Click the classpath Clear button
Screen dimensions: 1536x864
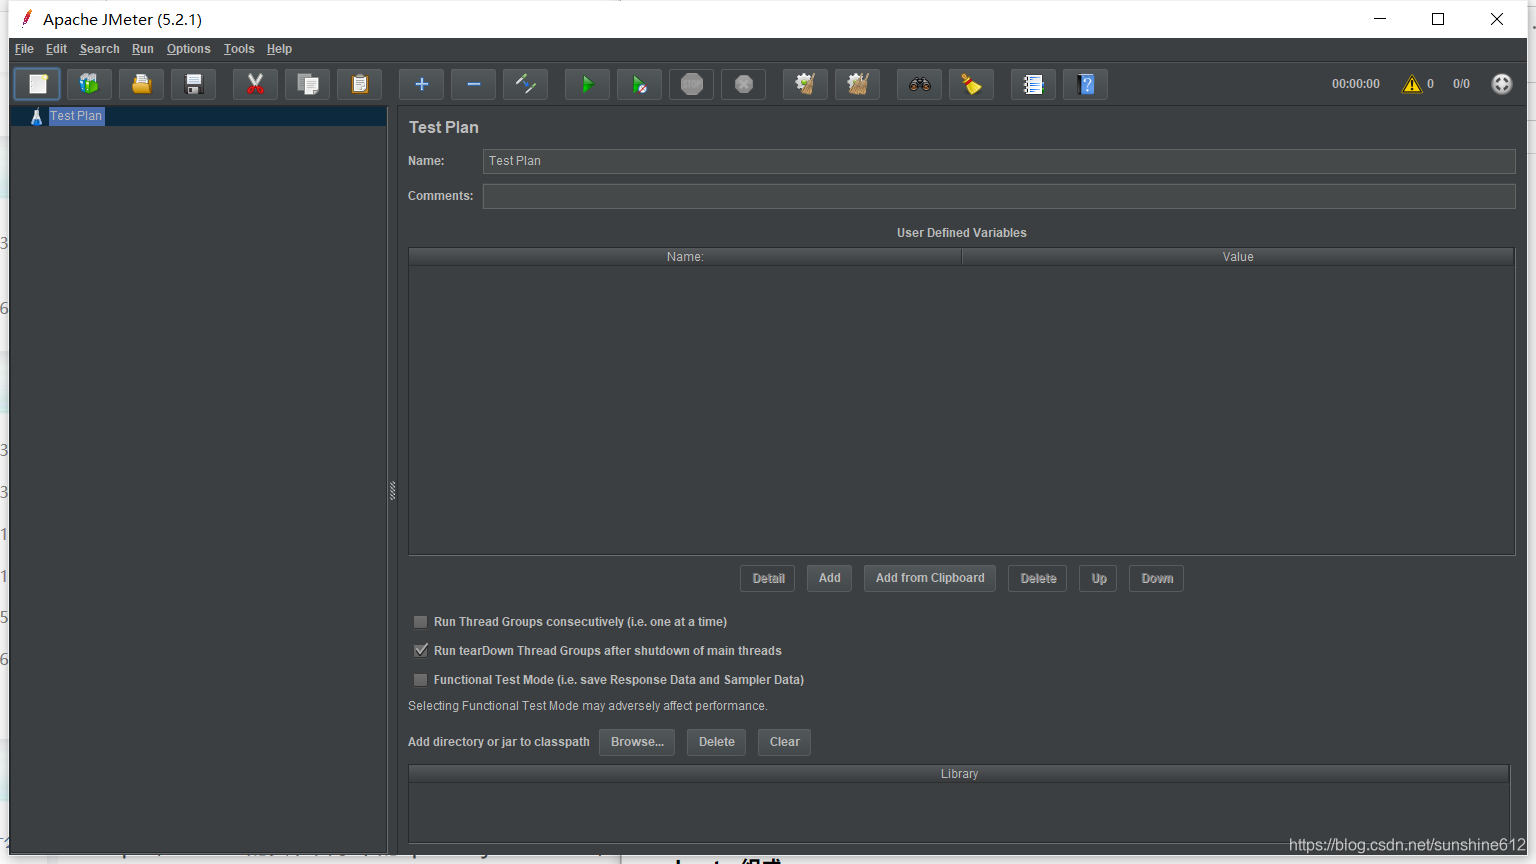click(785, 742)
